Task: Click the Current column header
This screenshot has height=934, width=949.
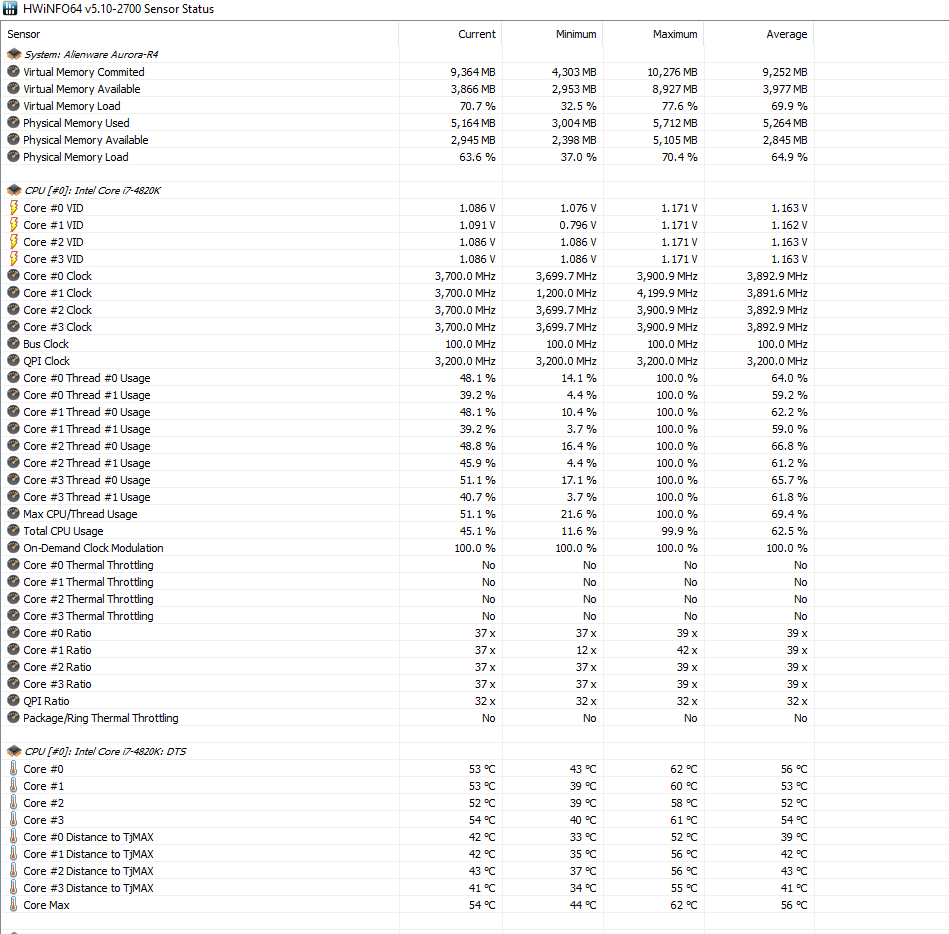Action: coord(476,34)
